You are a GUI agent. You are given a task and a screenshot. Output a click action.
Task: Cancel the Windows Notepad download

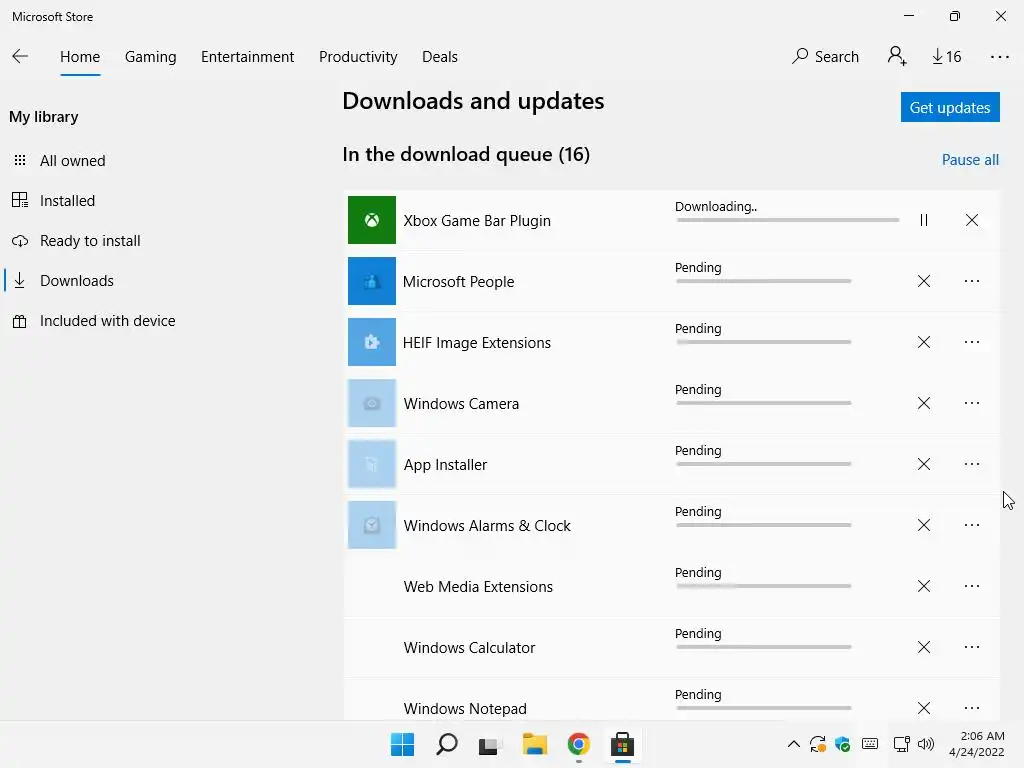coord(923,708)
